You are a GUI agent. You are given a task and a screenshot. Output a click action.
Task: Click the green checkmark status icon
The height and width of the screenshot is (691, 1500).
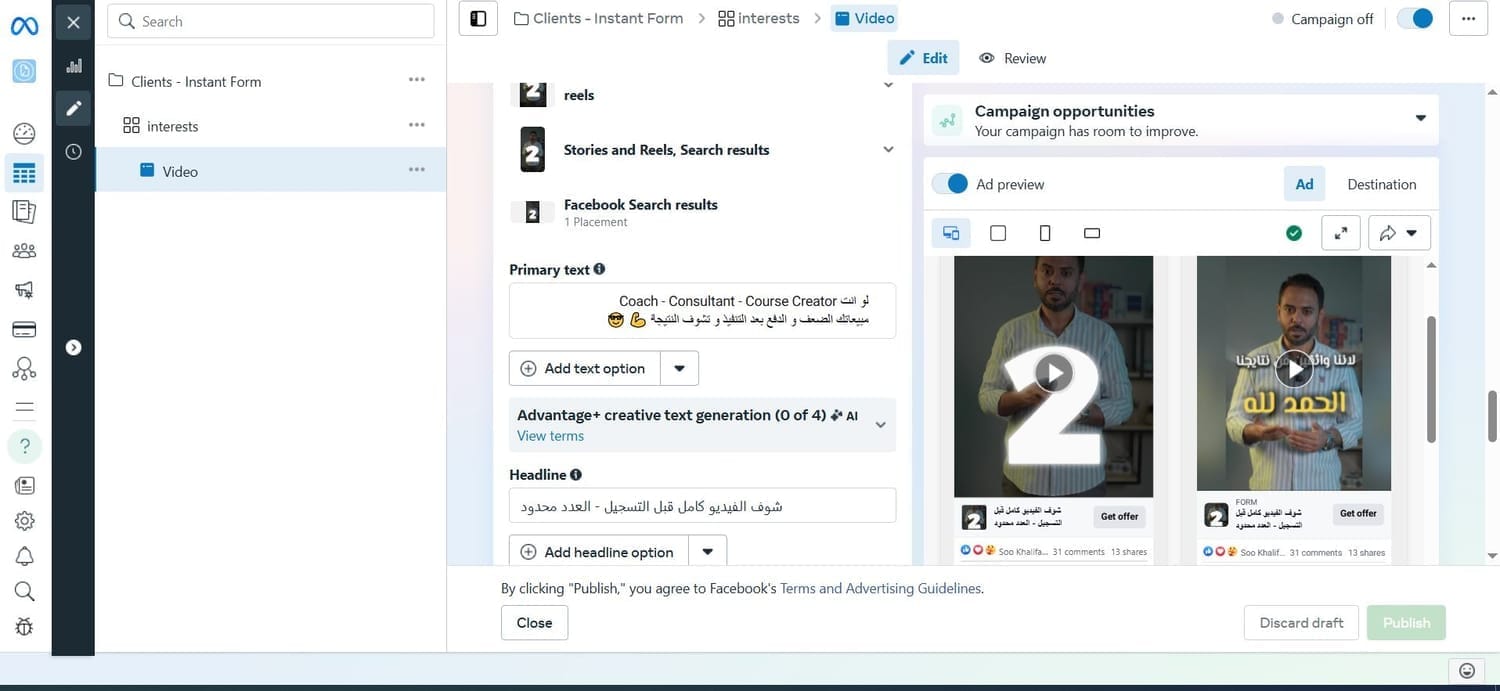point(1294,233)
